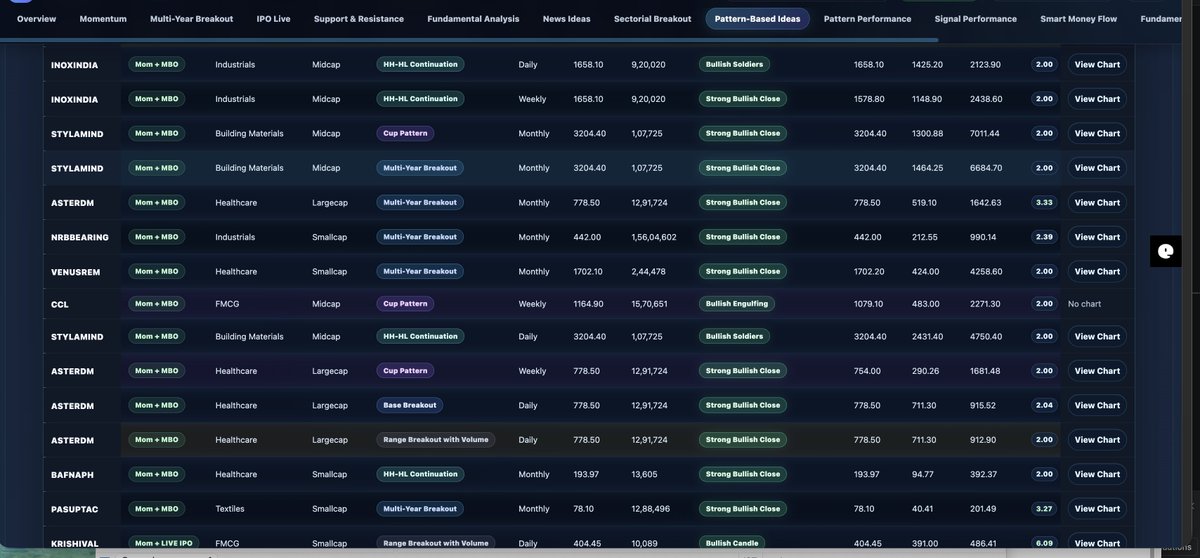Click the 3.27 ratio badge
The image size is (1200, 558).
[1044, 509]
